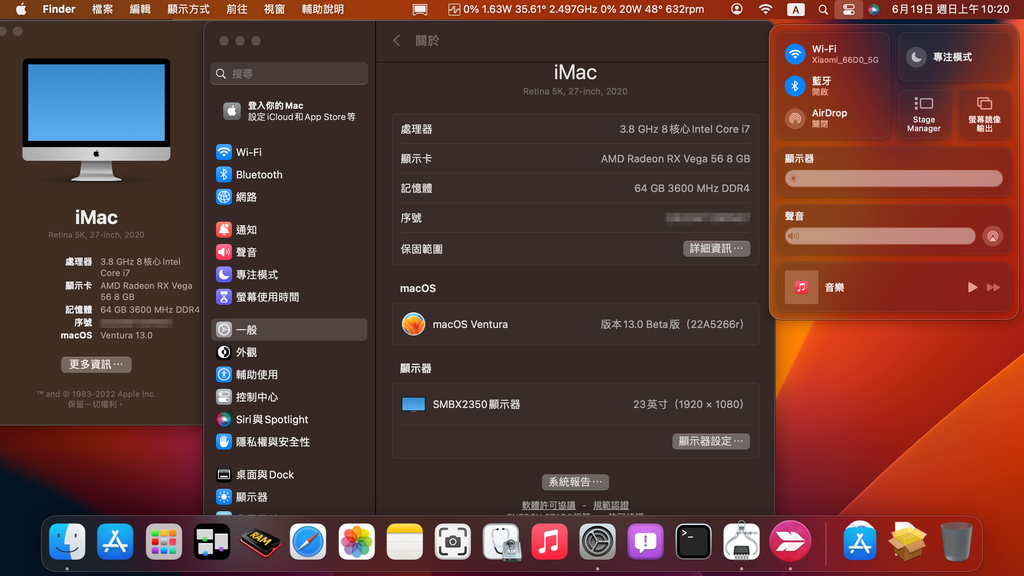
Task: Adjust the 顯示器 brightness slider
Action: pos(893,178)
